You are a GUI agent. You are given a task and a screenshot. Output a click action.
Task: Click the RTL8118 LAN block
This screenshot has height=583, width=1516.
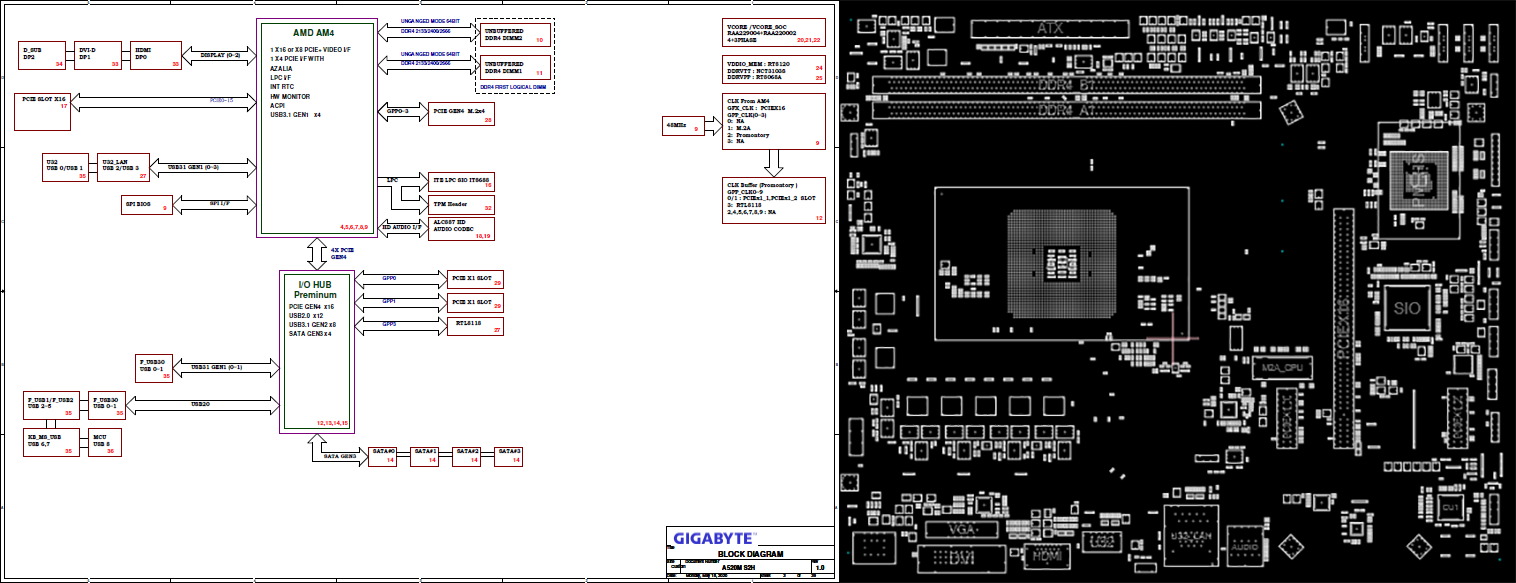[475, 326]
